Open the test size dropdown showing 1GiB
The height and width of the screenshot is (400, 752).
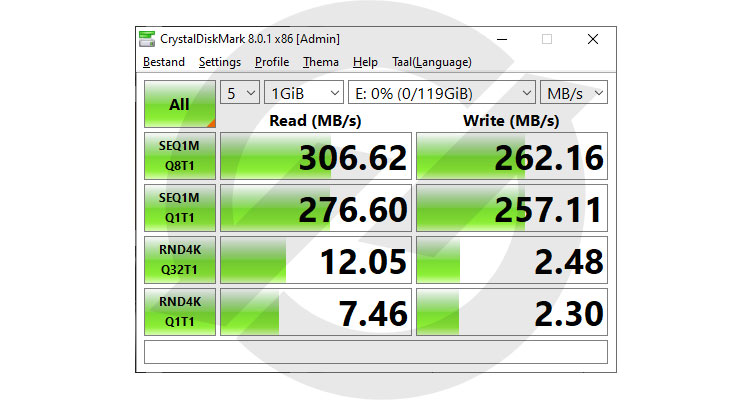pyautogui.click(x=304, y=93)
